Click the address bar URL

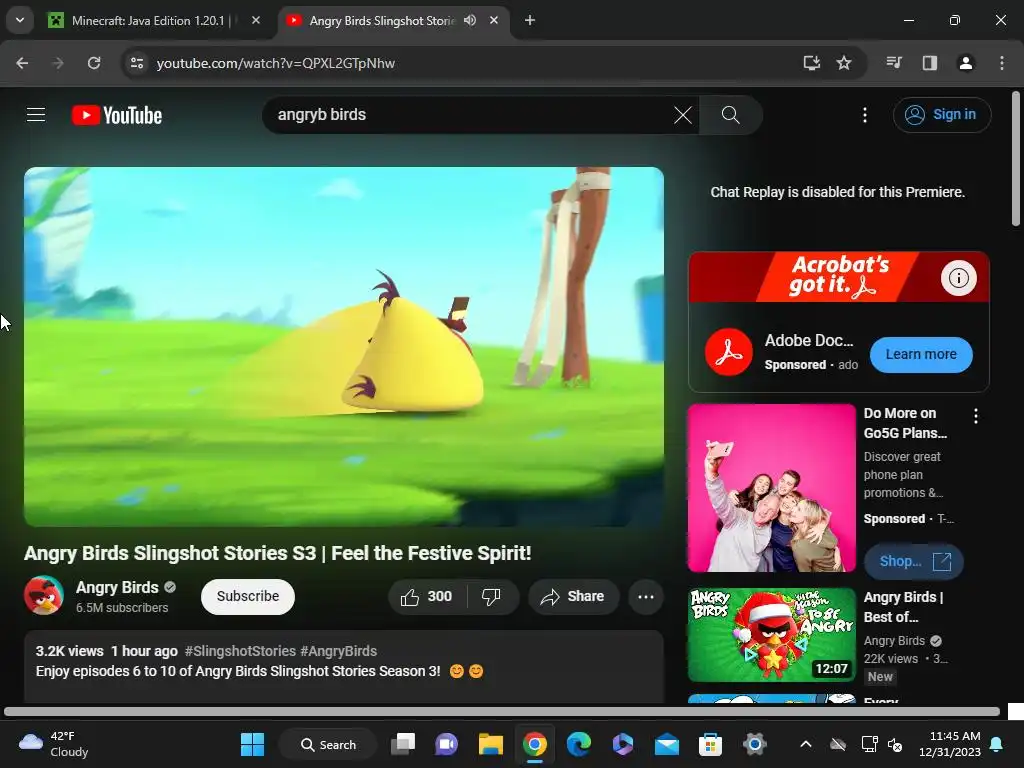276,63
